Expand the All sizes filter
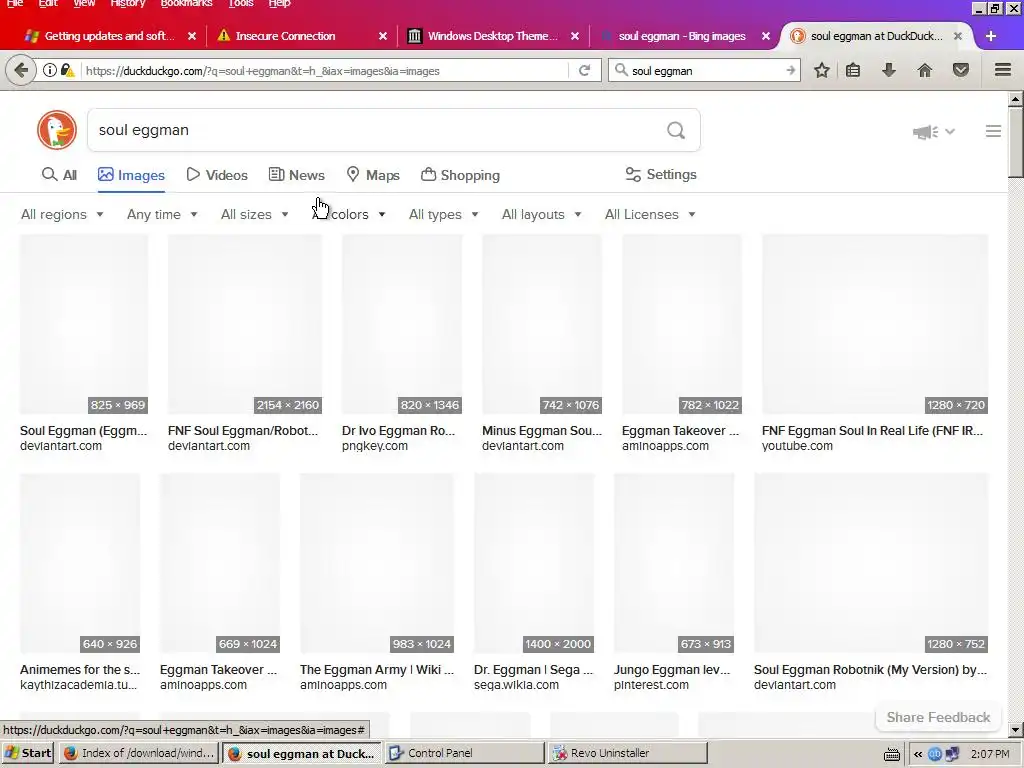 [x=255, y=214]
